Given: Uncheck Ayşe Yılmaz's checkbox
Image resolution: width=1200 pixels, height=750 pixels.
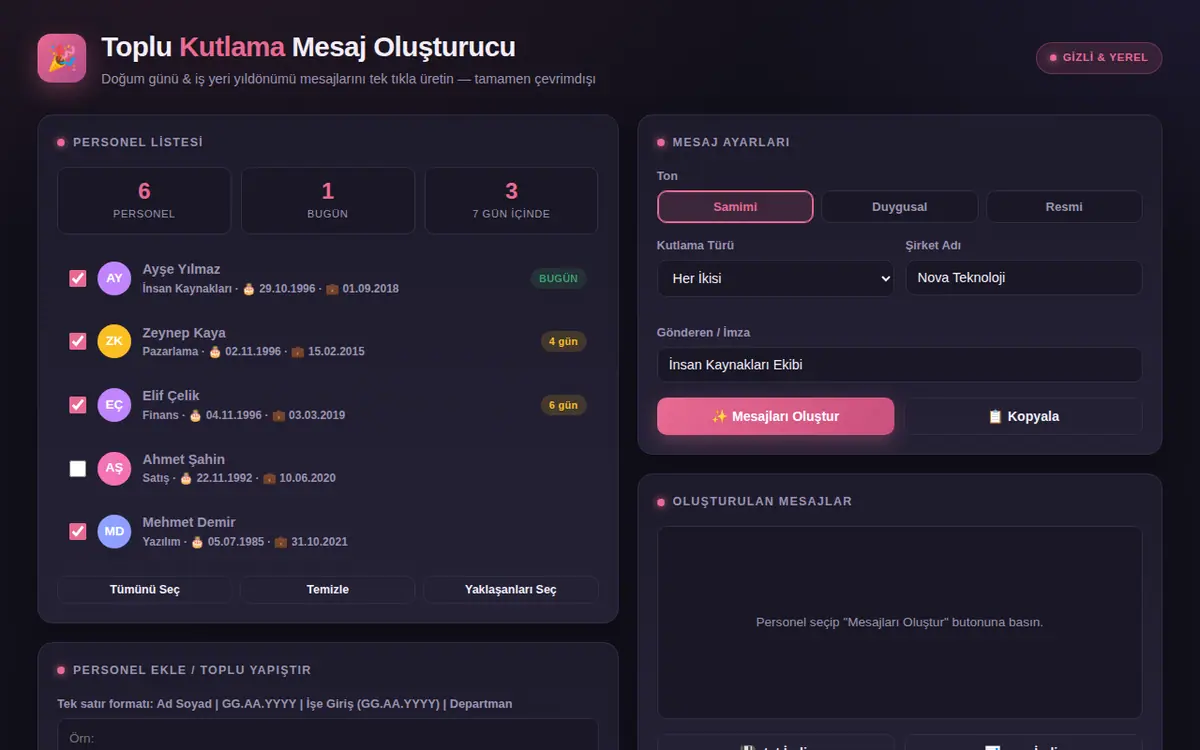Looking at the screenshot, I should pos(77,278).
